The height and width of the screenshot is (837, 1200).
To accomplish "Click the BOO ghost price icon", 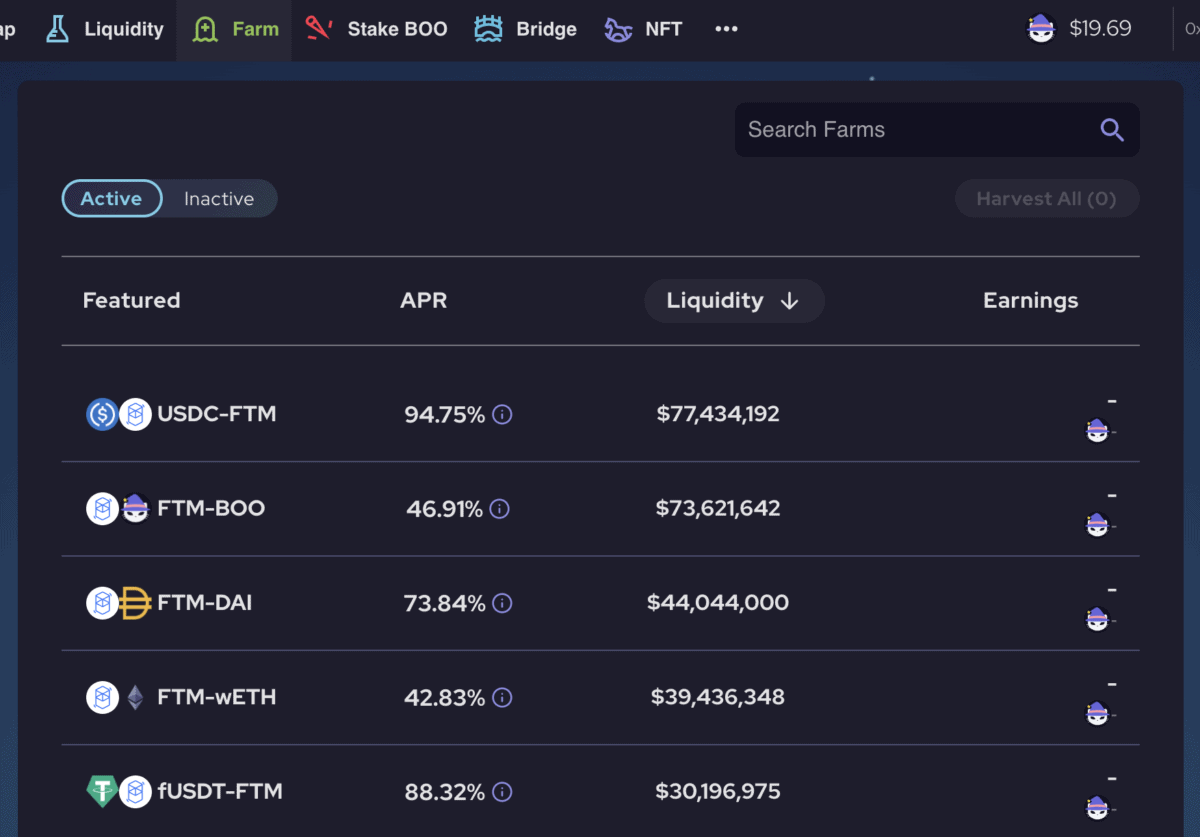I will [x=1042, y=29].
